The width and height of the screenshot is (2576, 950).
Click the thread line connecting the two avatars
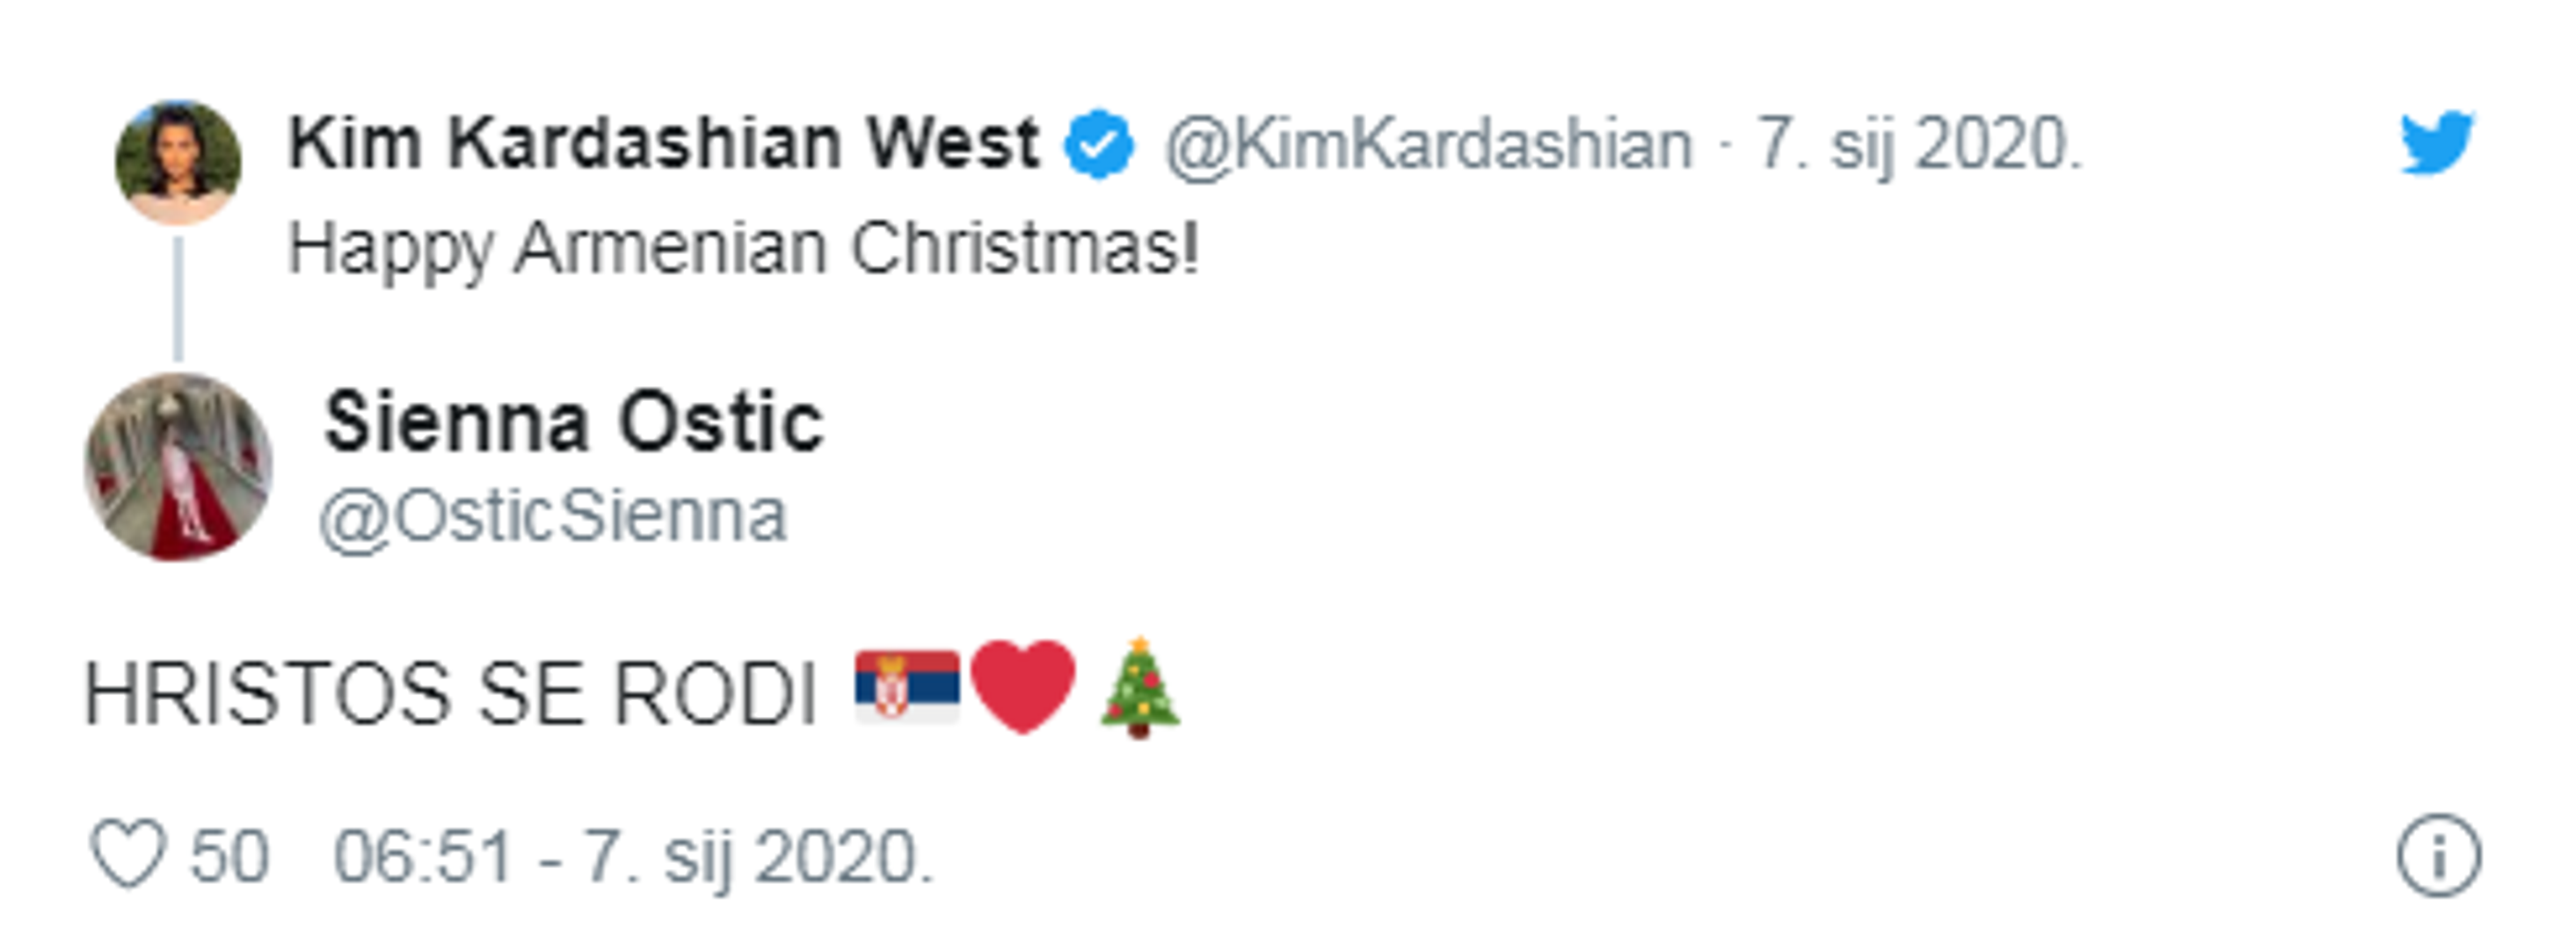click(x=178, y=298)
